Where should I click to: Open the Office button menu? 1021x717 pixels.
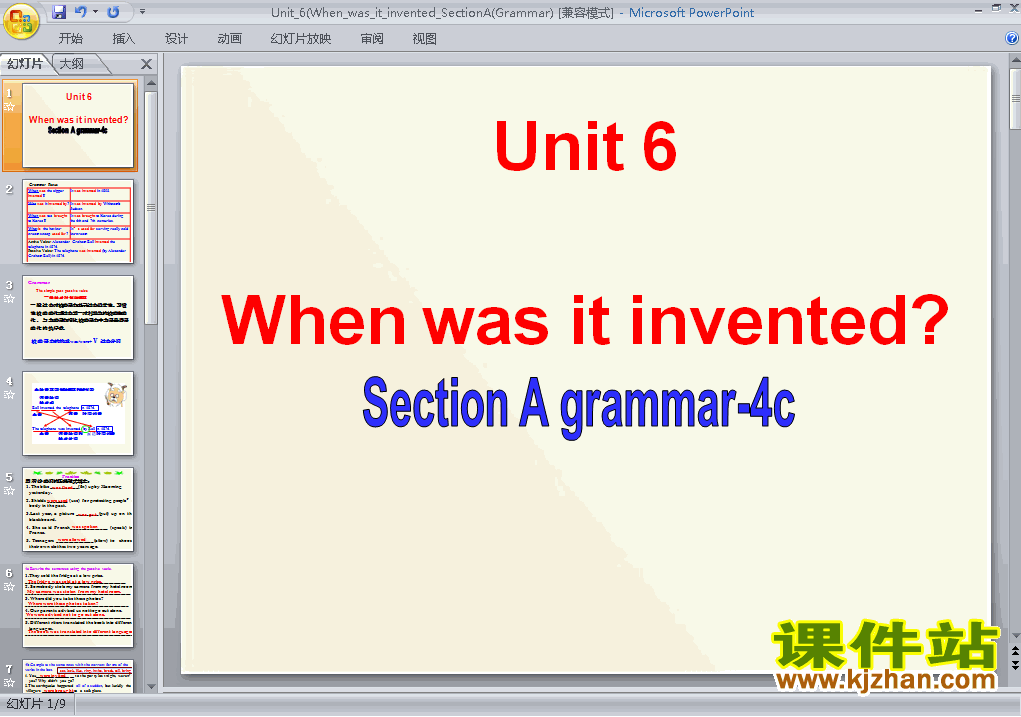pos(20,20)
